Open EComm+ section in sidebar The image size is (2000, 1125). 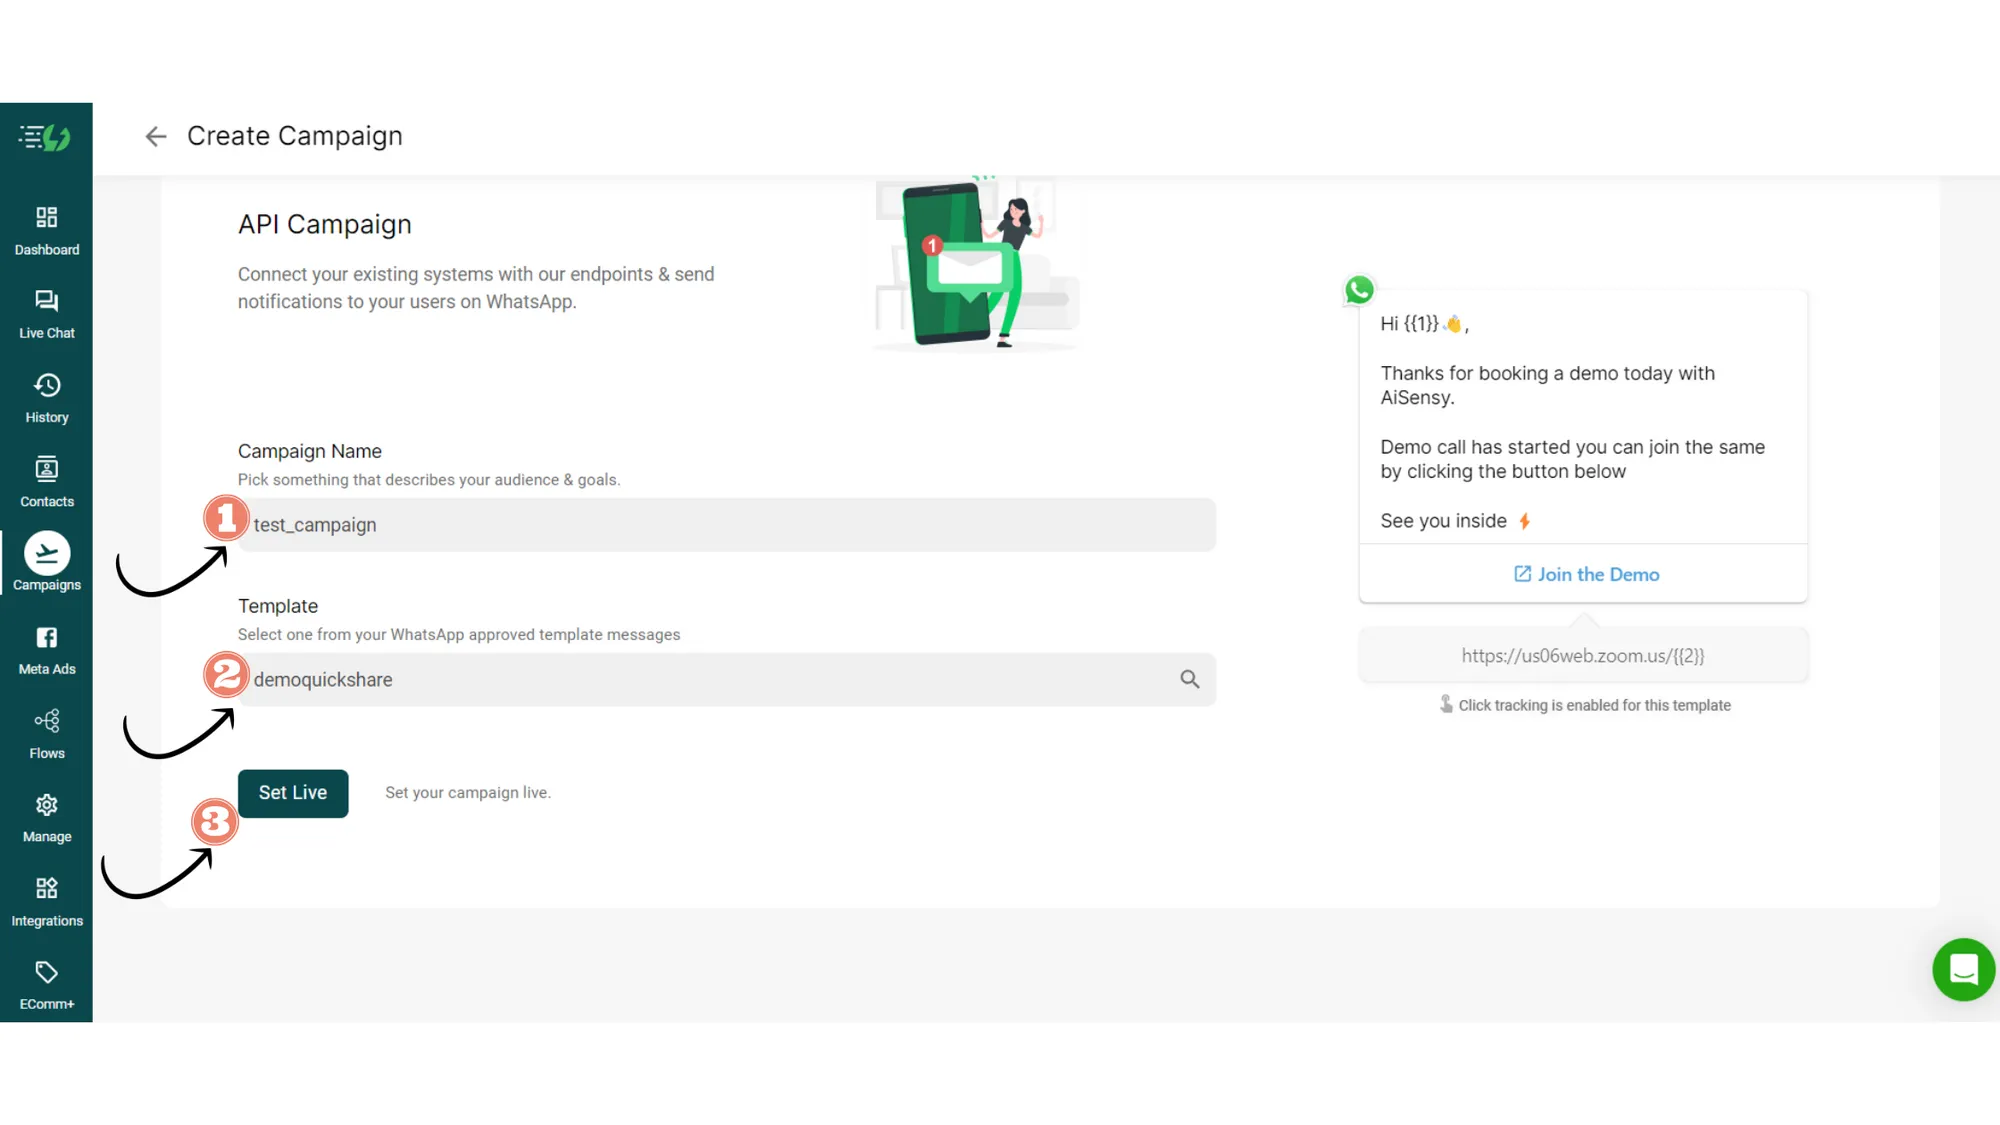46,985
